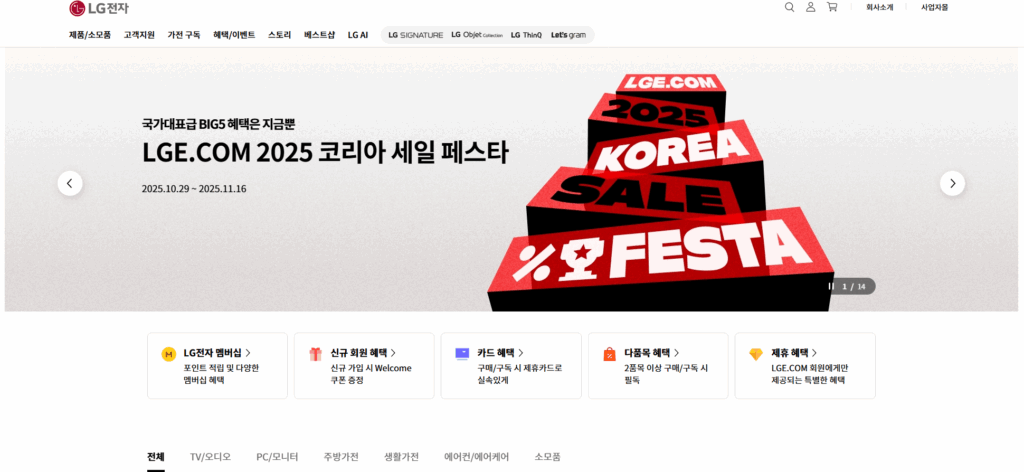Pause the banner slideshow
1024x472 pixels.
click(x=831, y=286)
